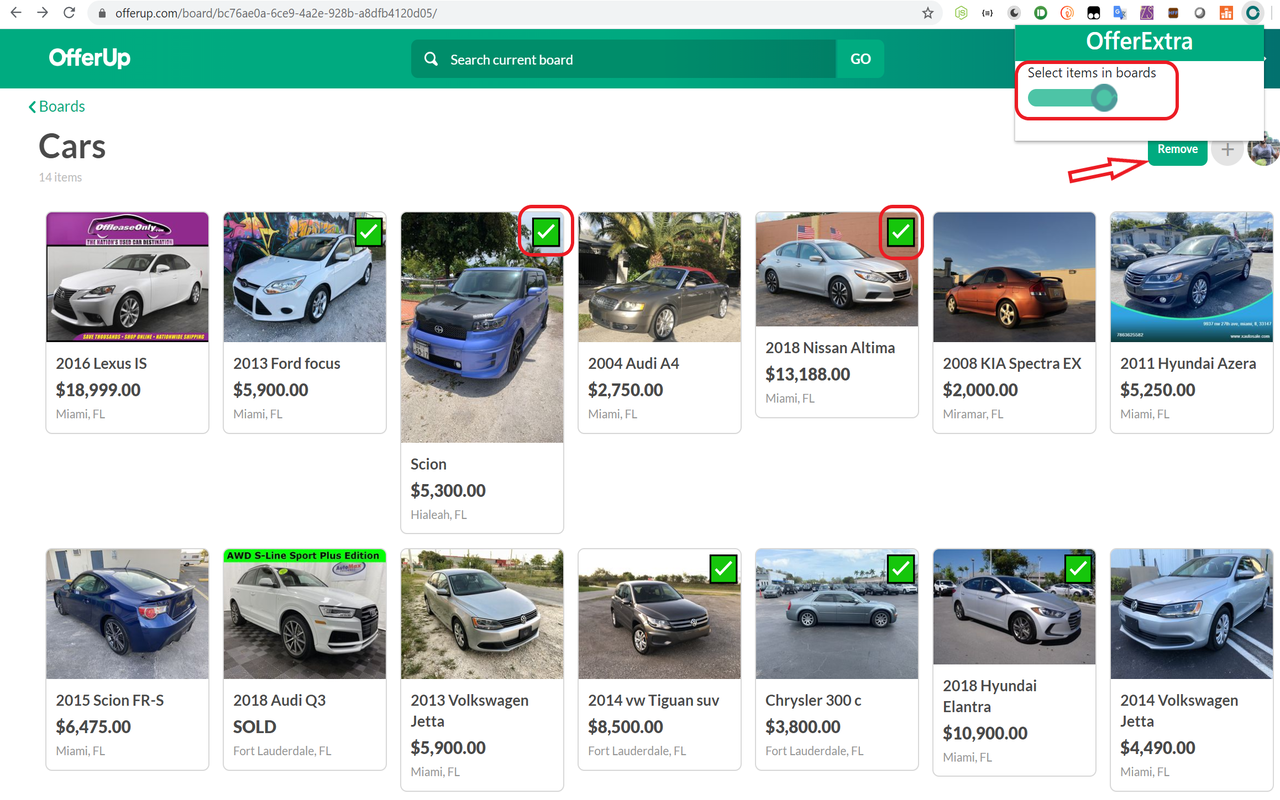Click the $6,475.00 price
Image resolution: width=1280 pixels, height=800 pixels.
point(93,727)
